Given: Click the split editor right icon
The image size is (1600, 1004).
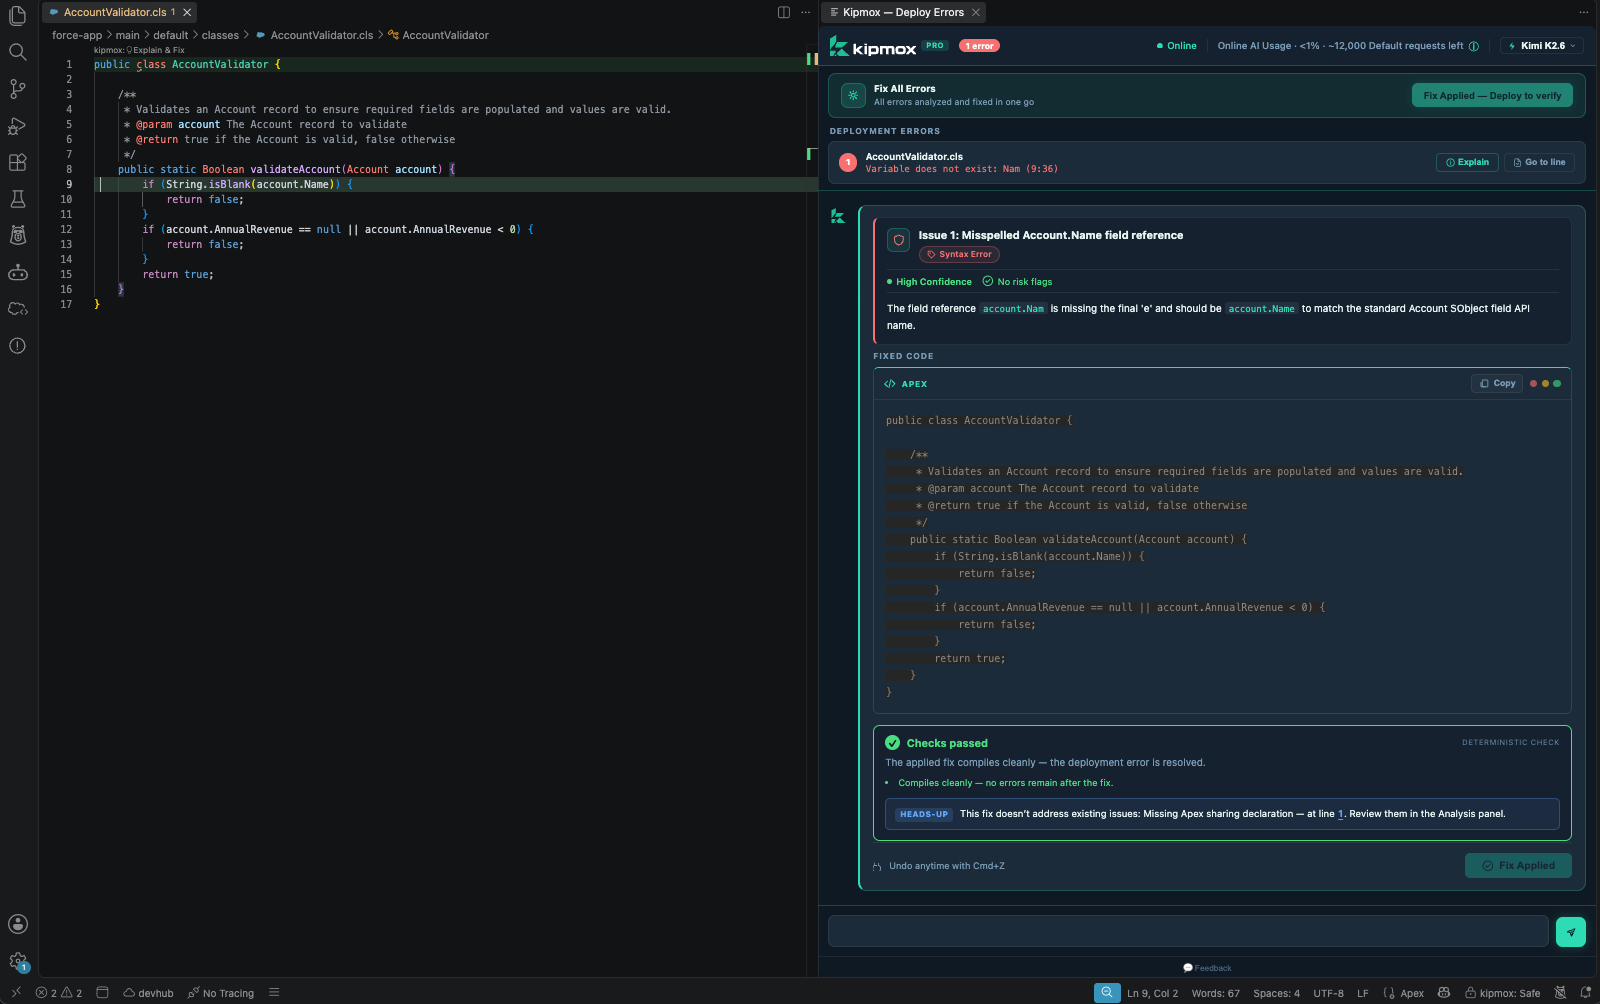Looking at the screenshot, I should pos(784,12).
